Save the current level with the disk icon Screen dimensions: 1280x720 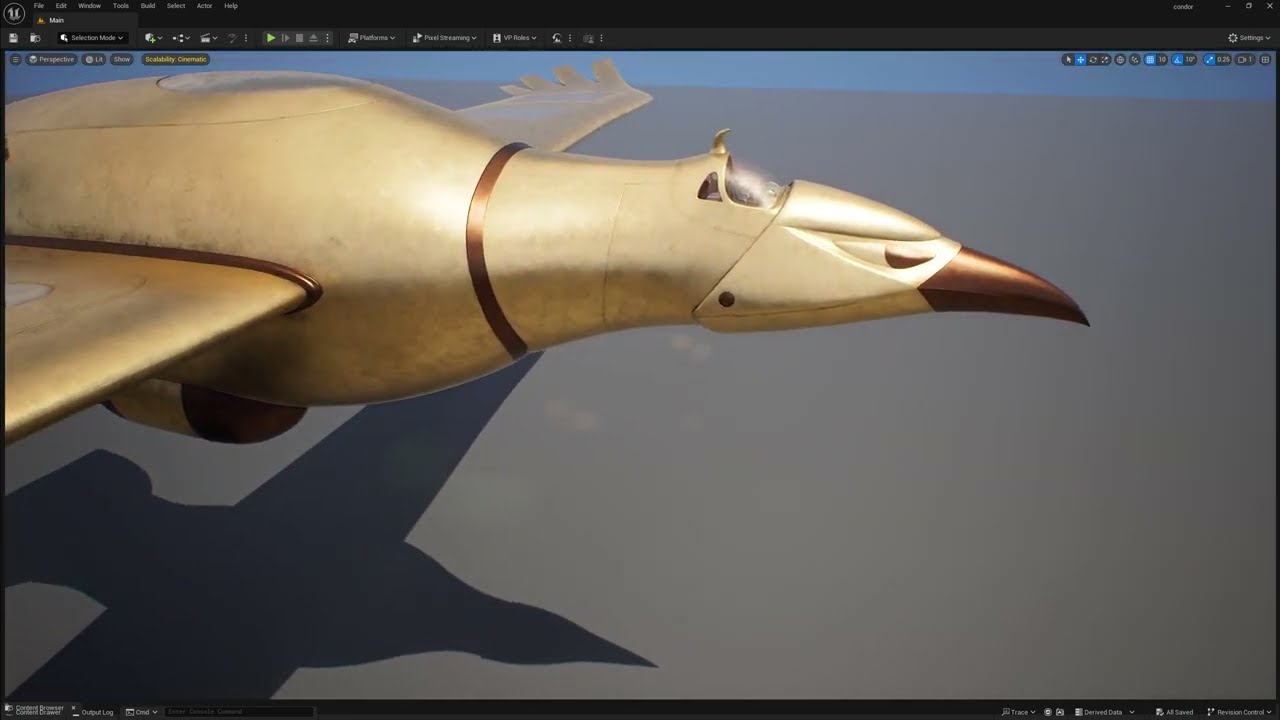(x=13, y=38)
